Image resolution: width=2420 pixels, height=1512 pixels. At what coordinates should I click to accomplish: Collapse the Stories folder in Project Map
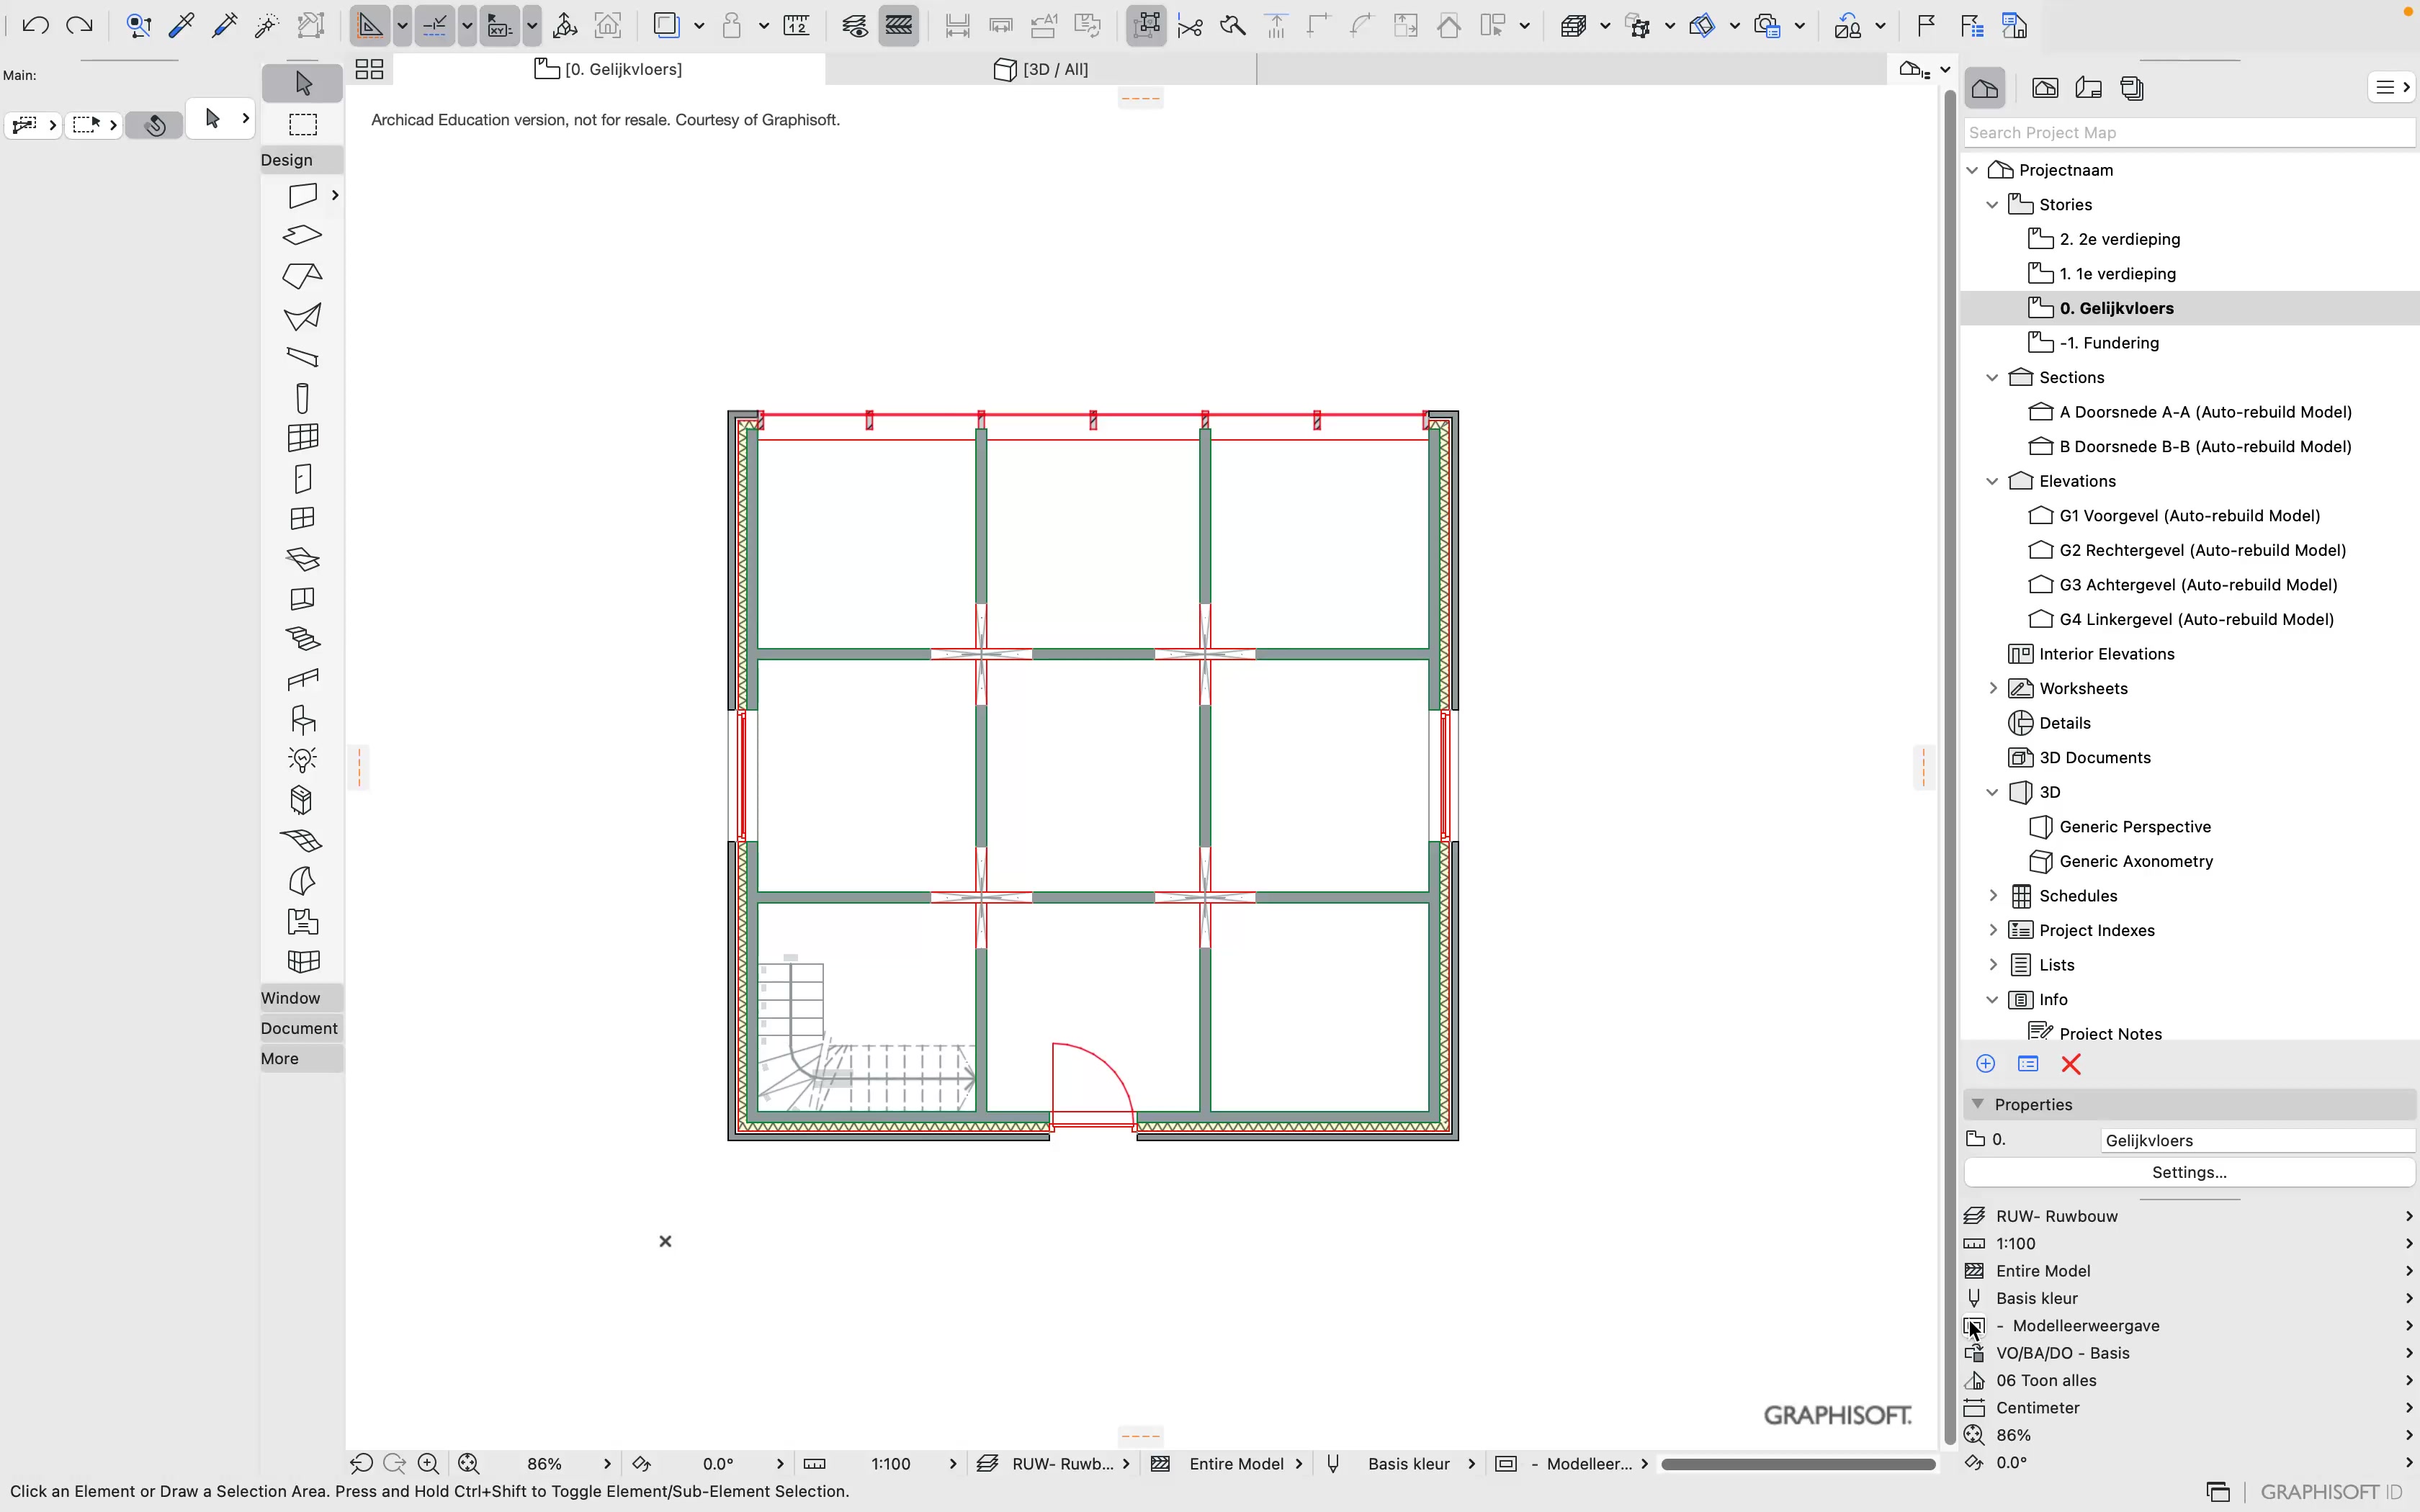[1993, 204]
